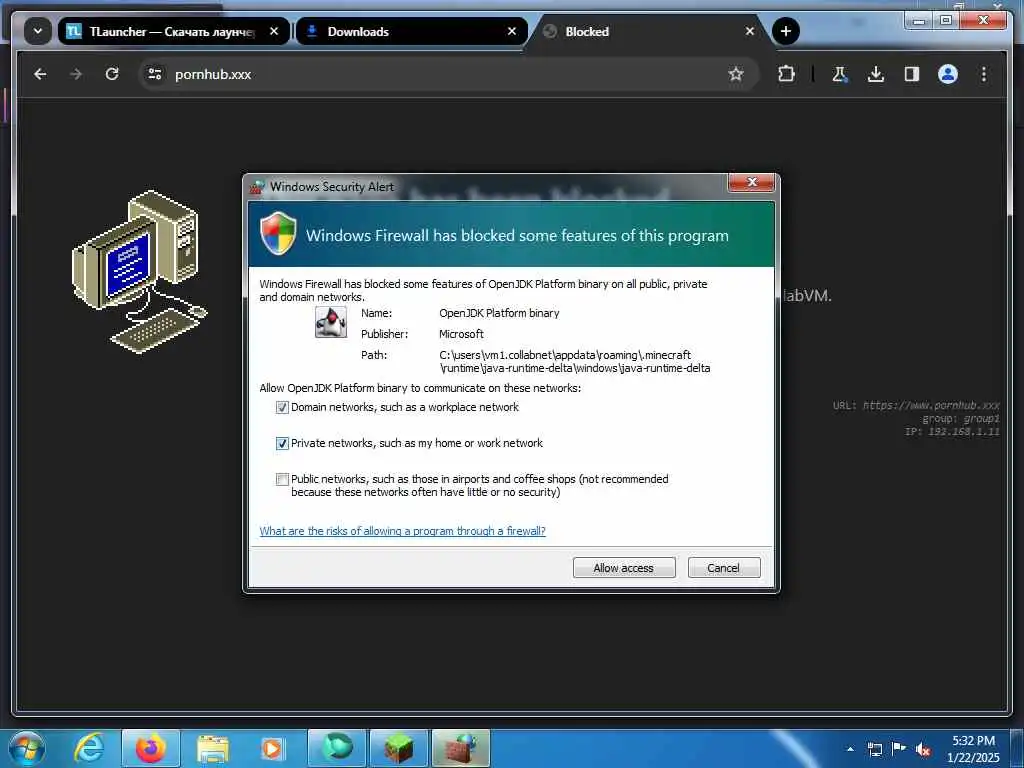
Task: Open a new tab with plus button
Action: pos(786,31)
